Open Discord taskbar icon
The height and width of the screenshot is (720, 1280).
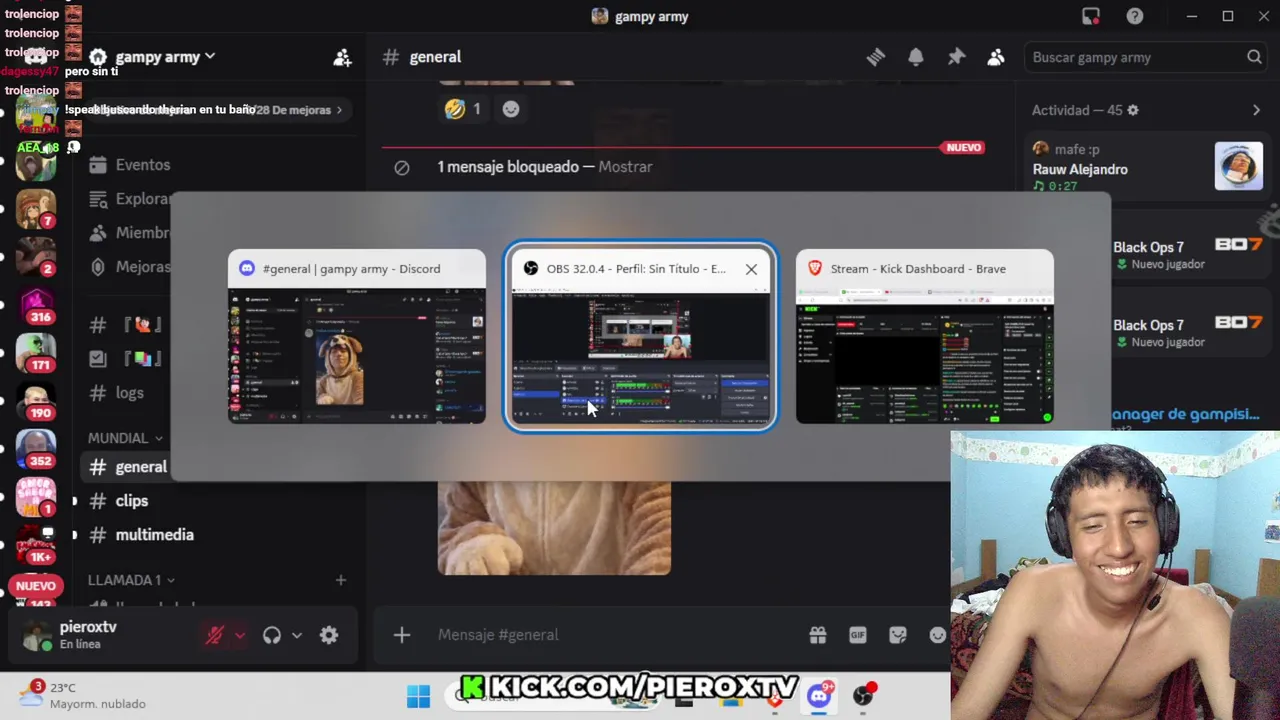(x=820, y=695)
